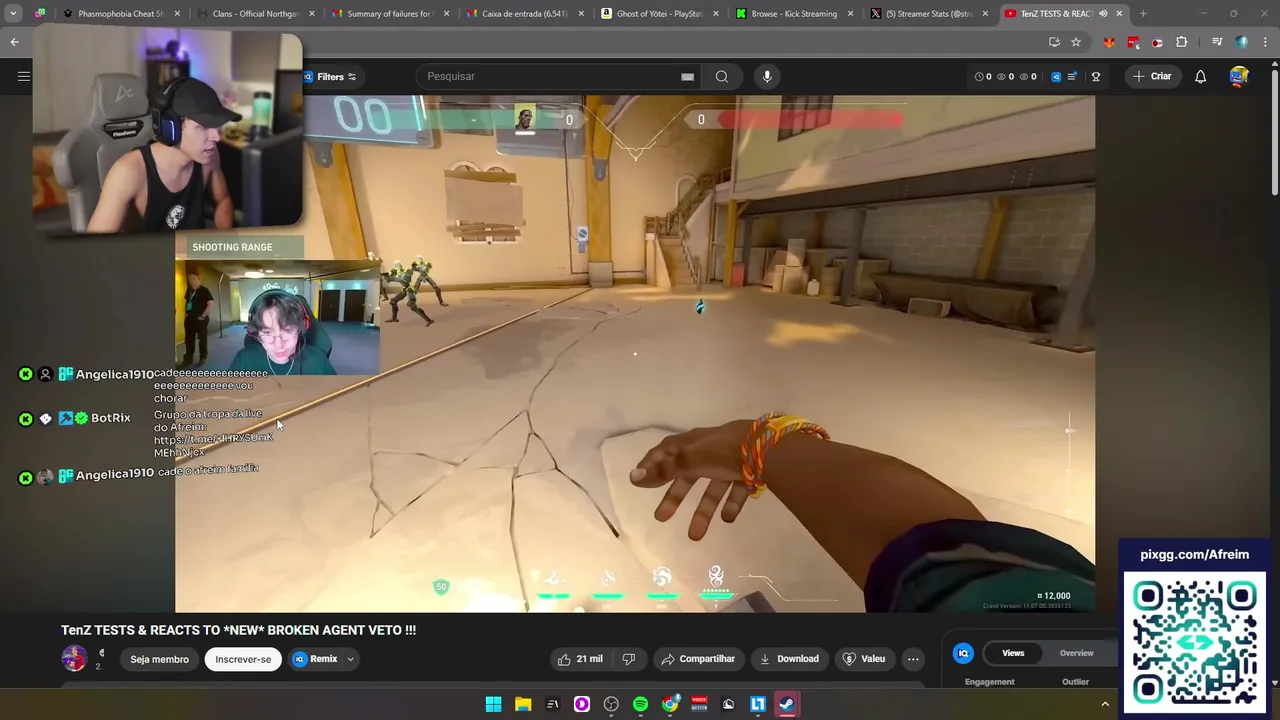The image size is (1280, 720).
Task: Open the on-screen keyboard icon in search box
Action: pyautogui.click(x=687, y=76)
